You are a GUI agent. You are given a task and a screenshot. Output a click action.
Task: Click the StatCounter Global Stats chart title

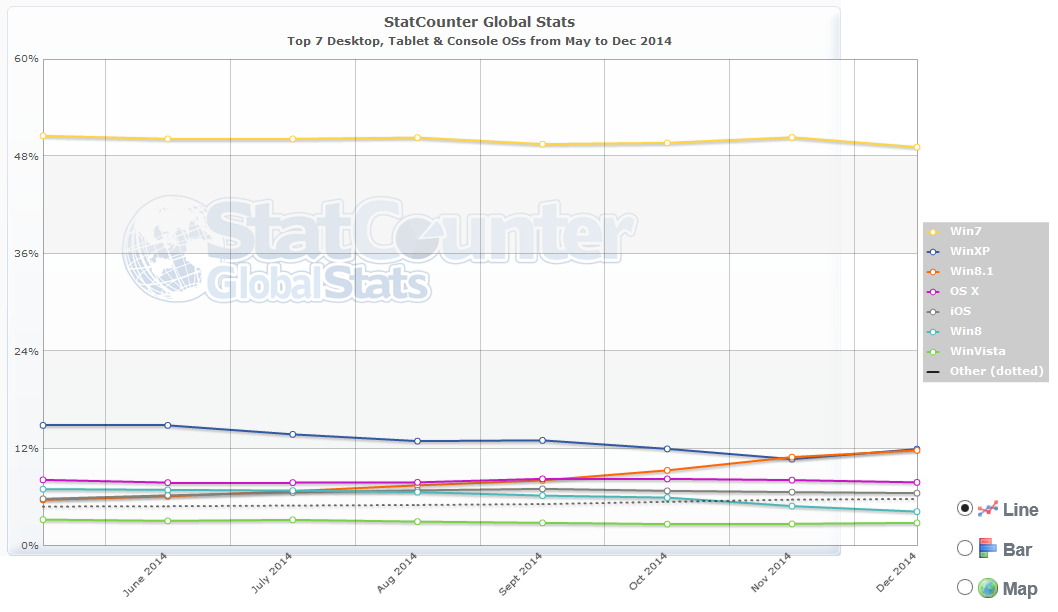coord(479,22)
